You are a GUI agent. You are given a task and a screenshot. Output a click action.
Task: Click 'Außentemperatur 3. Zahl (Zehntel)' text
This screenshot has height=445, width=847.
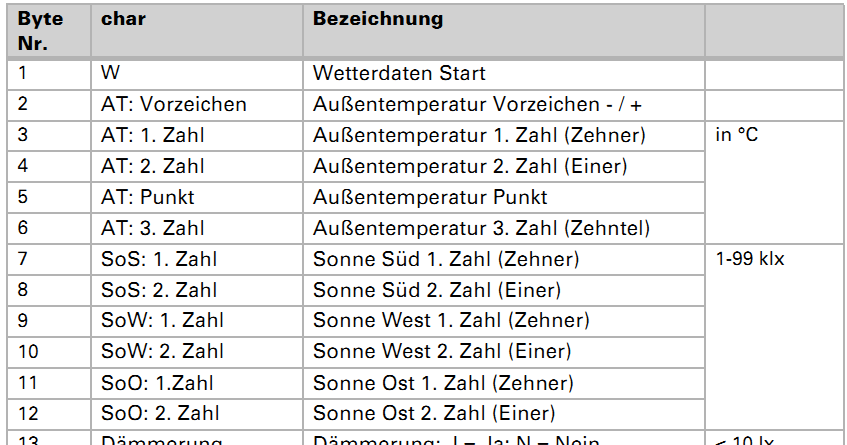point(481,228)
